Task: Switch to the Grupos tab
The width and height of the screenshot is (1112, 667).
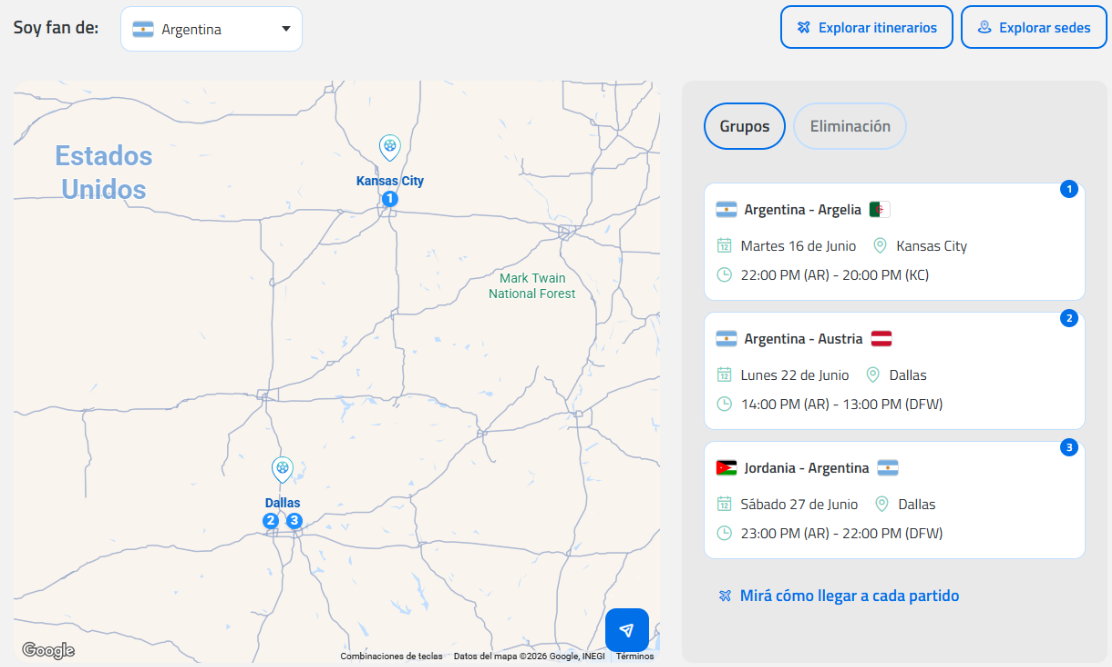Action: tap(745, 127)
